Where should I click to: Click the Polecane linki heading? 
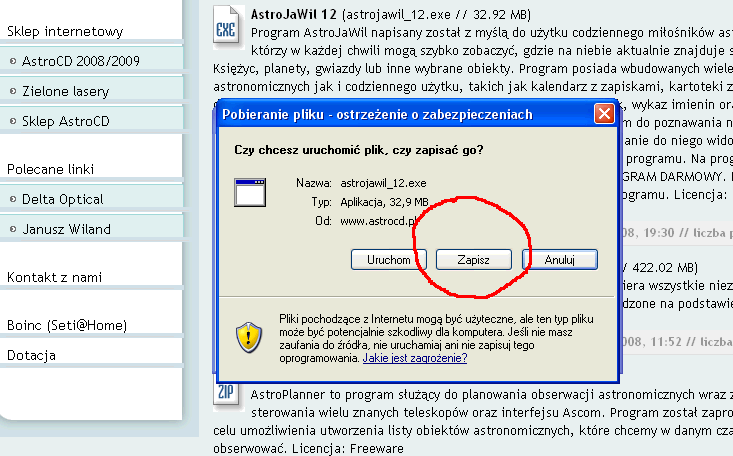(50, 169)
